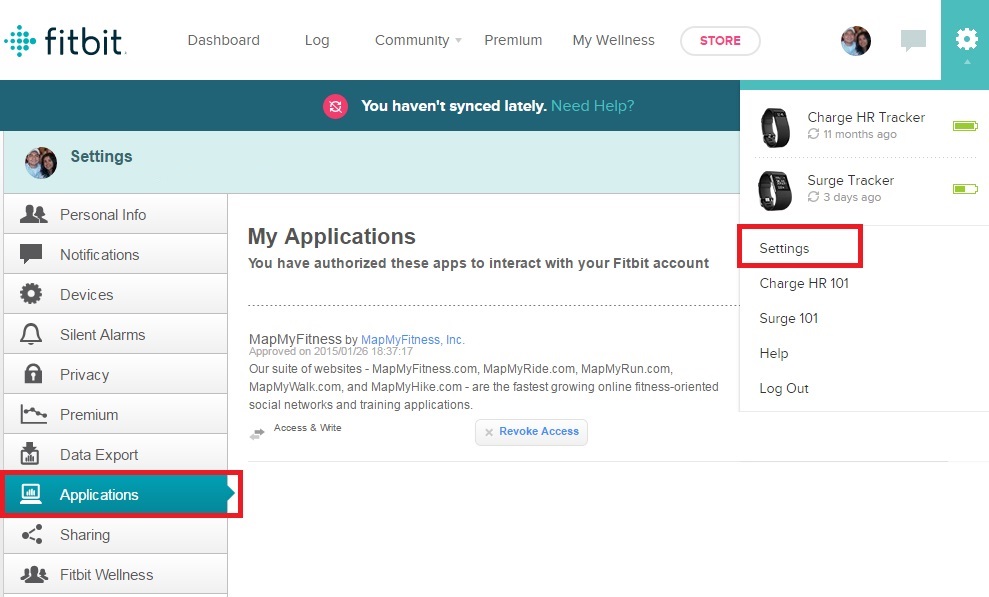This screenshot has height=597, width=989.
Task: Click the Silent Alarms bell icon
Action: point(31,334)
